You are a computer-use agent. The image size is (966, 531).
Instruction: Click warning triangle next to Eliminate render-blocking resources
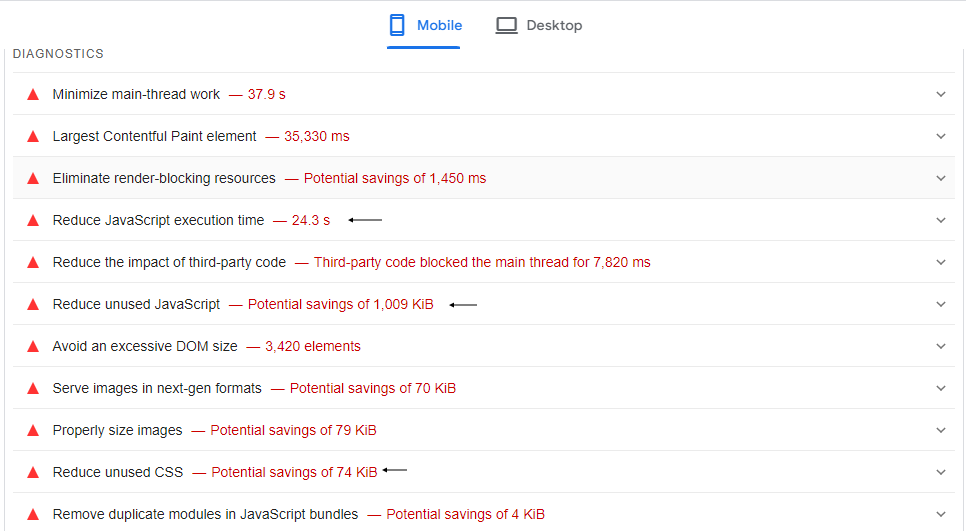[33, 178]
